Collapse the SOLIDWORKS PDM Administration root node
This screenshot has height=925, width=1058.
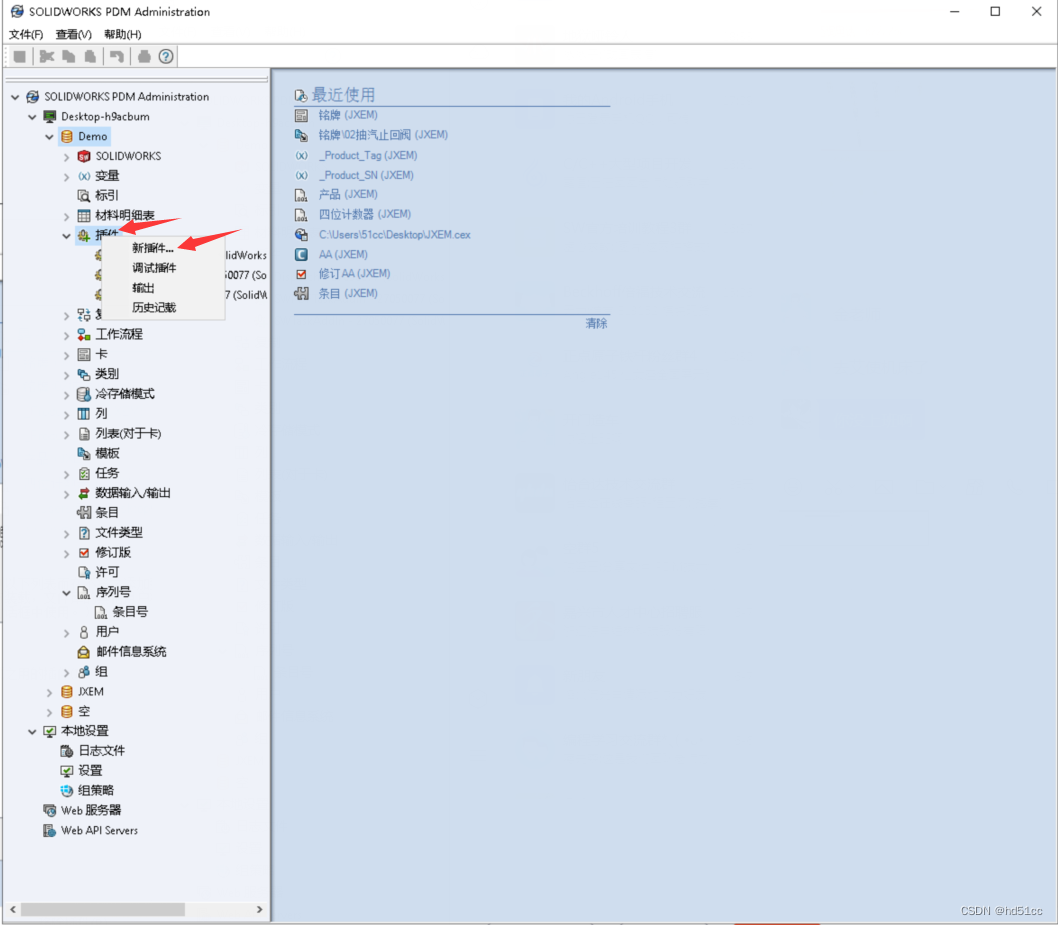(15, 97)
